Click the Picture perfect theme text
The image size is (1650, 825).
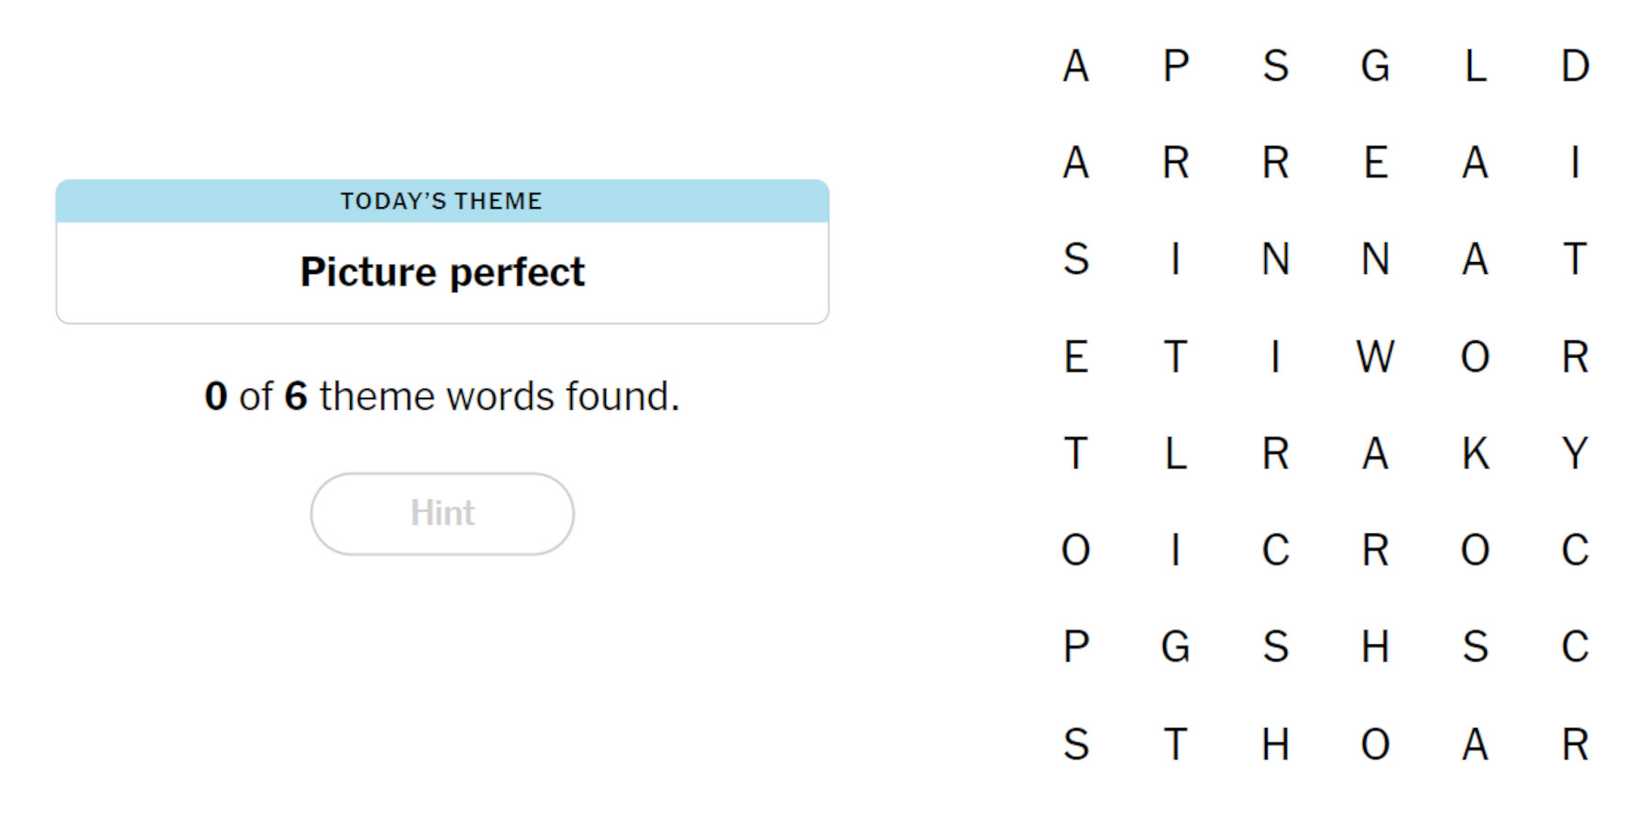(x=442, y=272)
